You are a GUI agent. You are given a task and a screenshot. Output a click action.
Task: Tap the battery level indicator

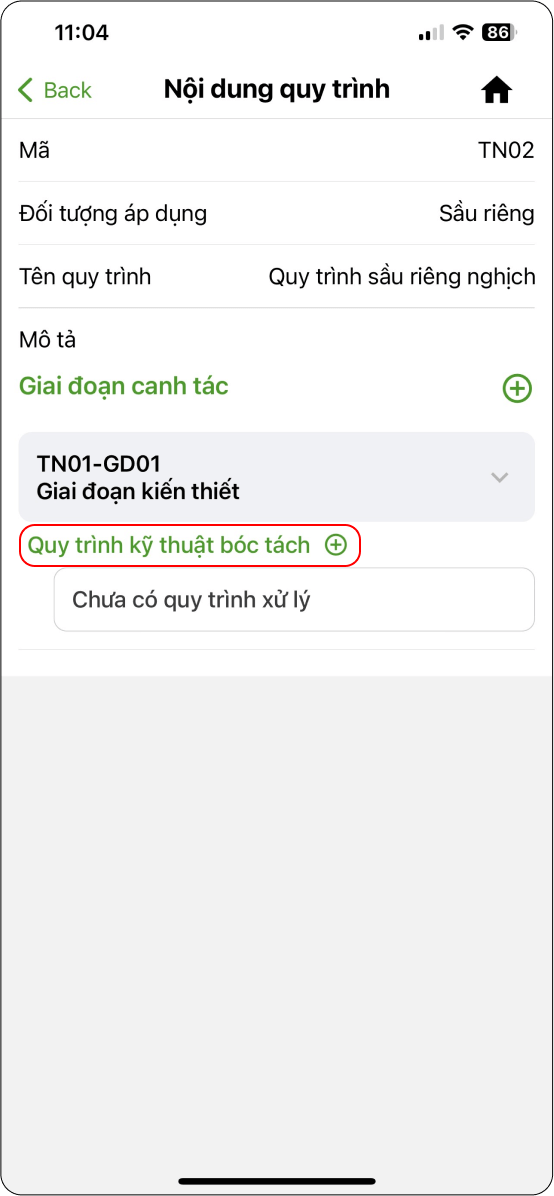tap(500, 33)
